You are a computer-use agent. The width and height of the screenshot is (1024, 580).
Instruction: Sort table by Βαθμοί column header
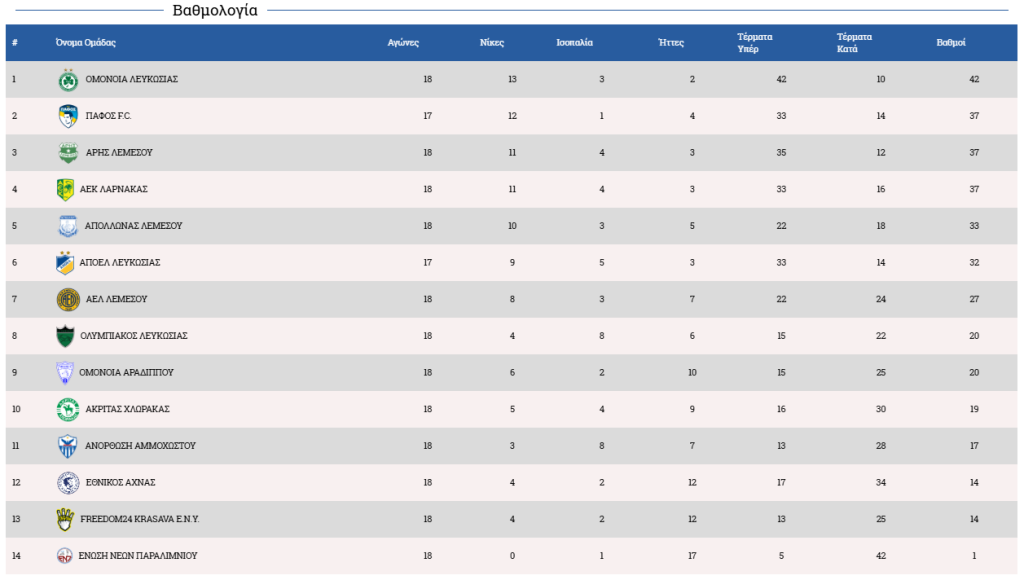click(x=950, y=43)
